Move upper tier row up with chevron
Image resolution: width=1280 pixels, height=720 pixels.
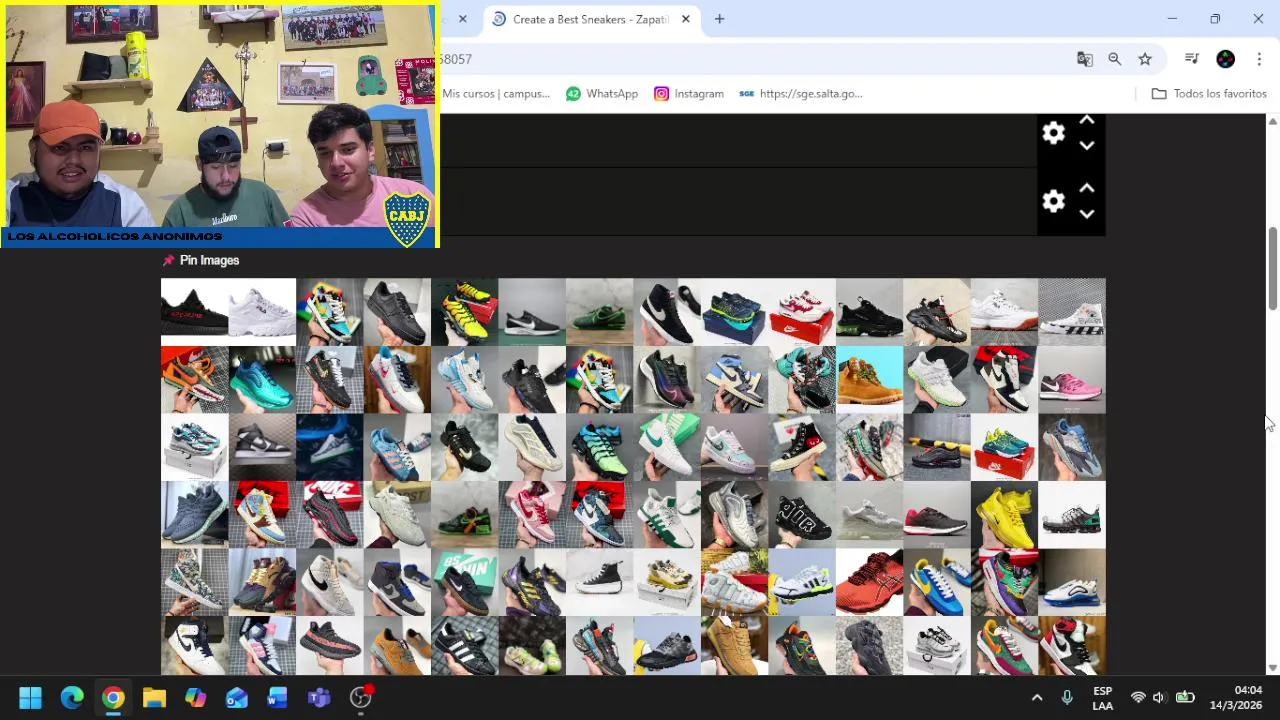(1087, 121)
